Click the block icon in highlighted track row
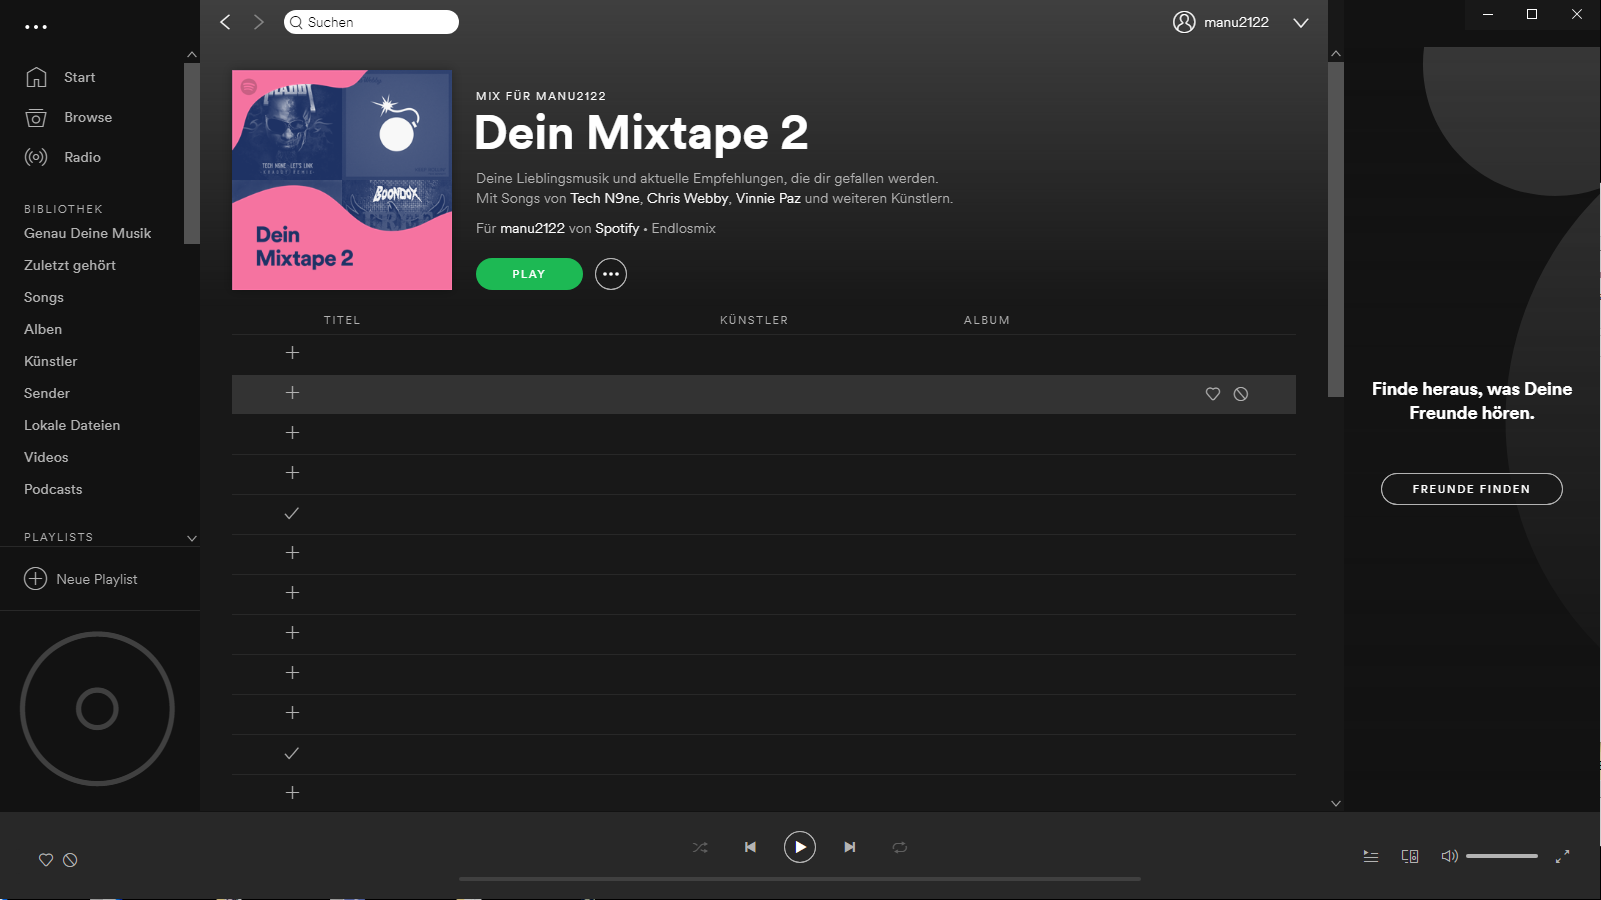Image resolution: width=1601 pixels, height=900 pixels. click(x=1241, y=394)
